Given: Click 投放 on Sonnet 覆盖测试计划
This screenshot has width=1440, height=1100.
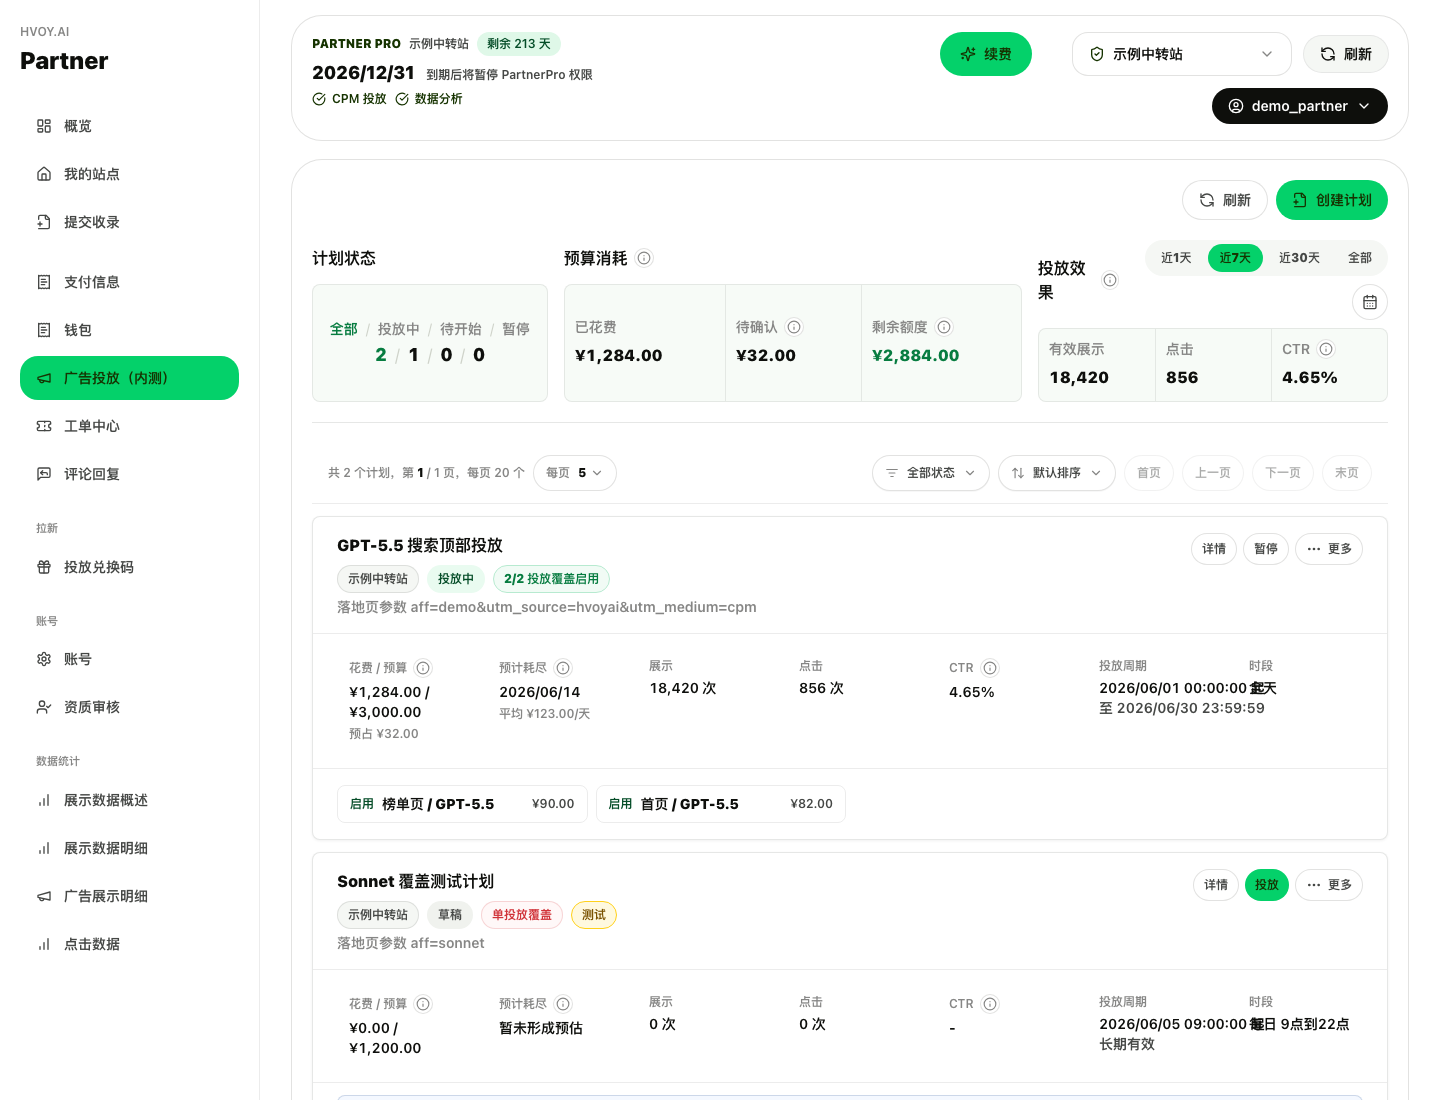Looking at the screenshot, I should tap(1267, 885).
